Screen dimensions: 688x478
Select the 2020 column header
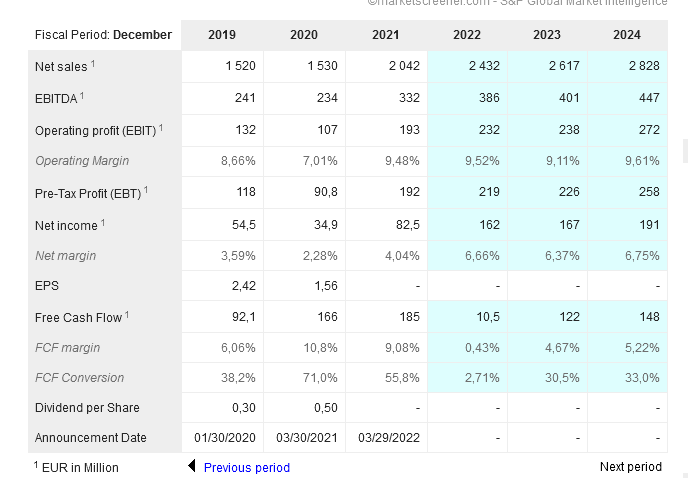(x=304, y=35)
